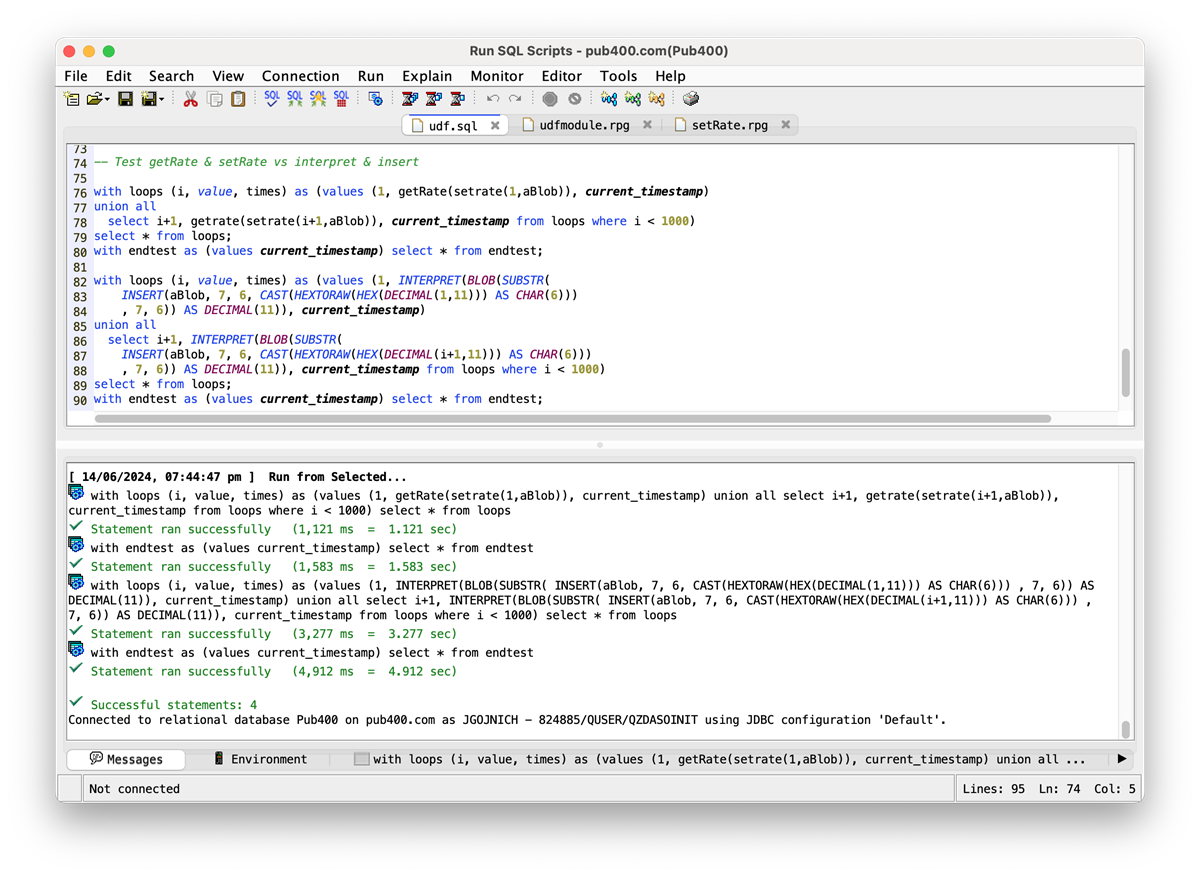Image resolution: width=1200 pixels, height=876 pixels.
Task: Expand the Save As dropdown arrow
Action: click(162, 99)
